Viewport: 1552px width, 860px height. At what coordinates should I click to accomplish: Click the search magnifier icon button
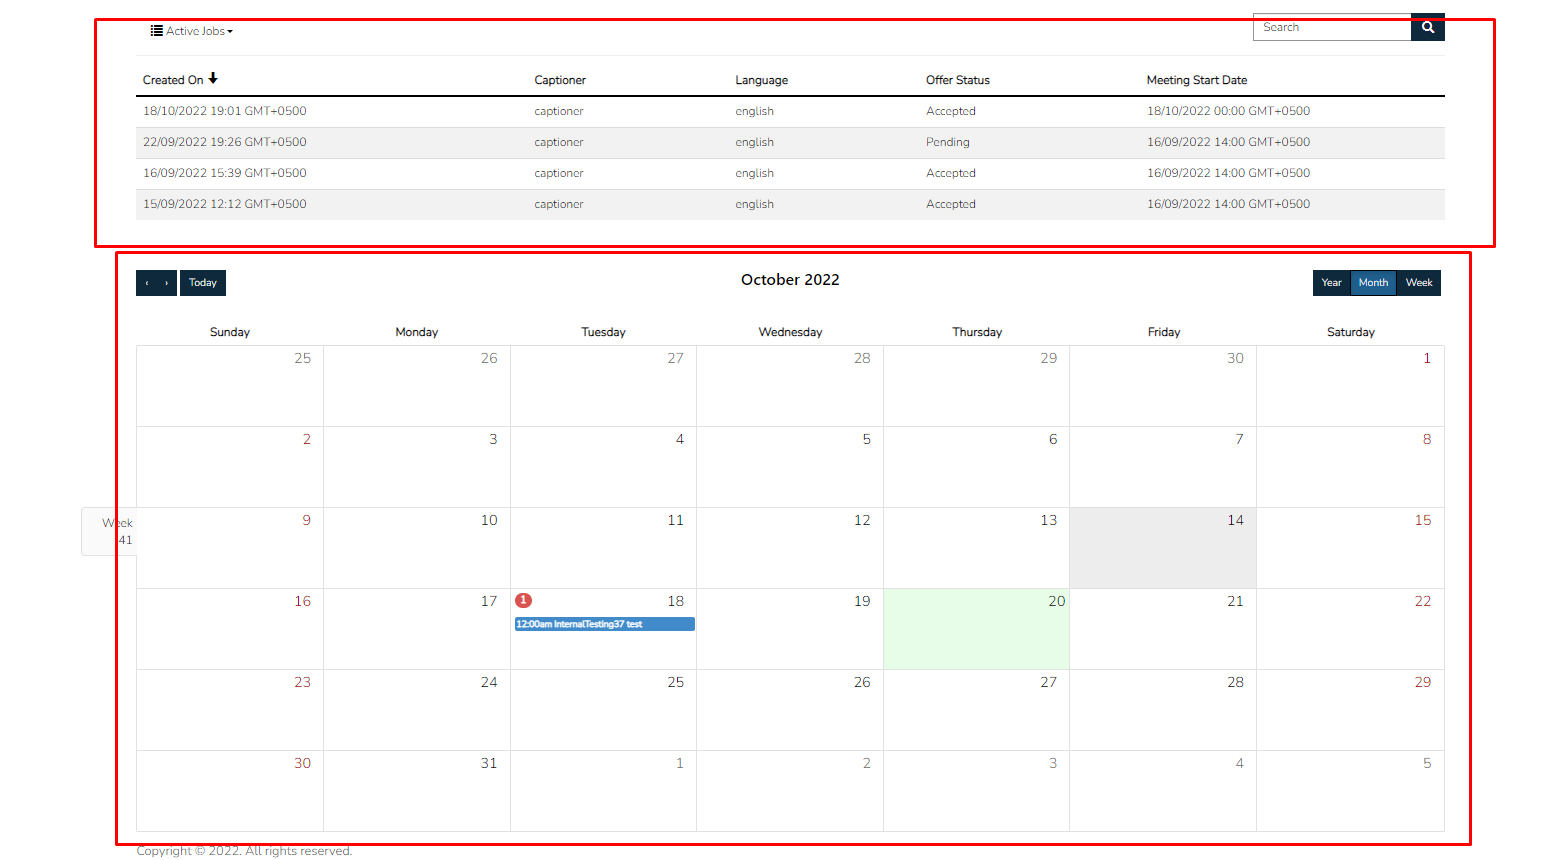tap(1427, 27)
